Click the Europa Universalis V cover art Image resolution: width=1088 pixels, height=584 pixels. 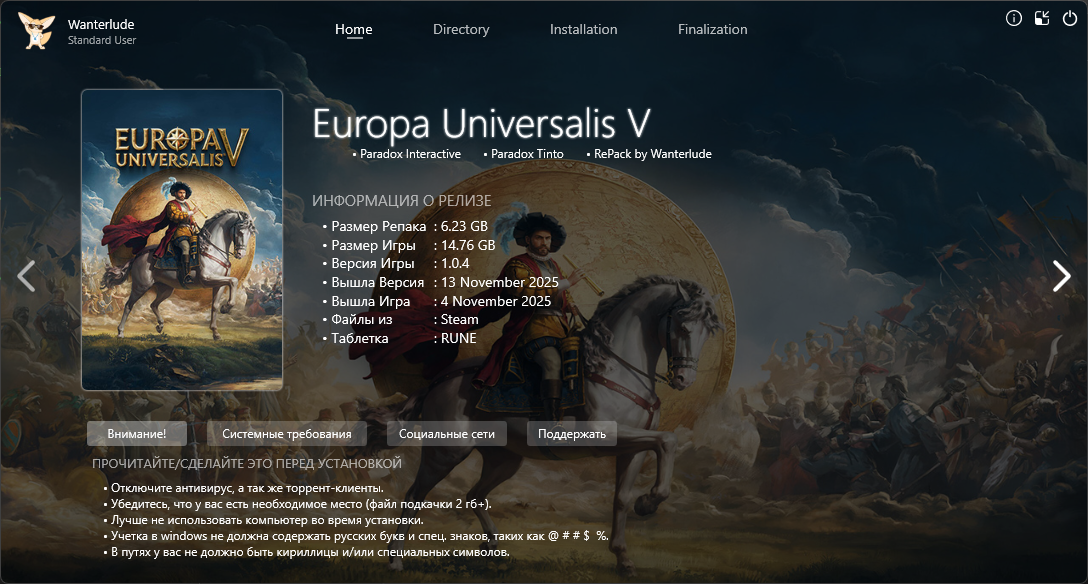(x=182, y=239)
